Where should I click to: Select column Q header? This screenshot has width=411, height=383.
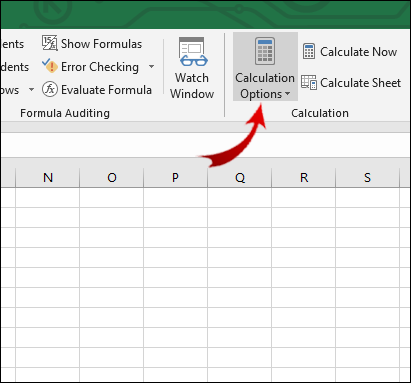(x=240, y=177)
